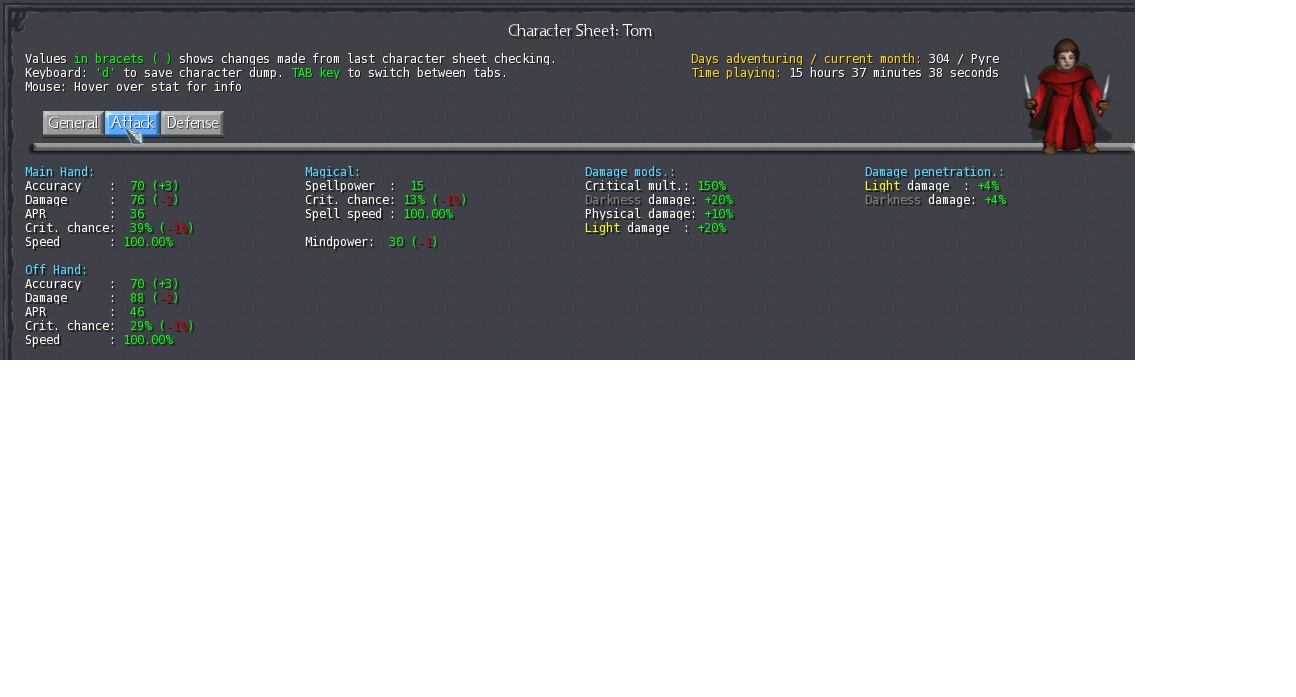Click the Main Hand Accuracy stat
Viewport: 1296px width, 697px height.
click(101, 186)
